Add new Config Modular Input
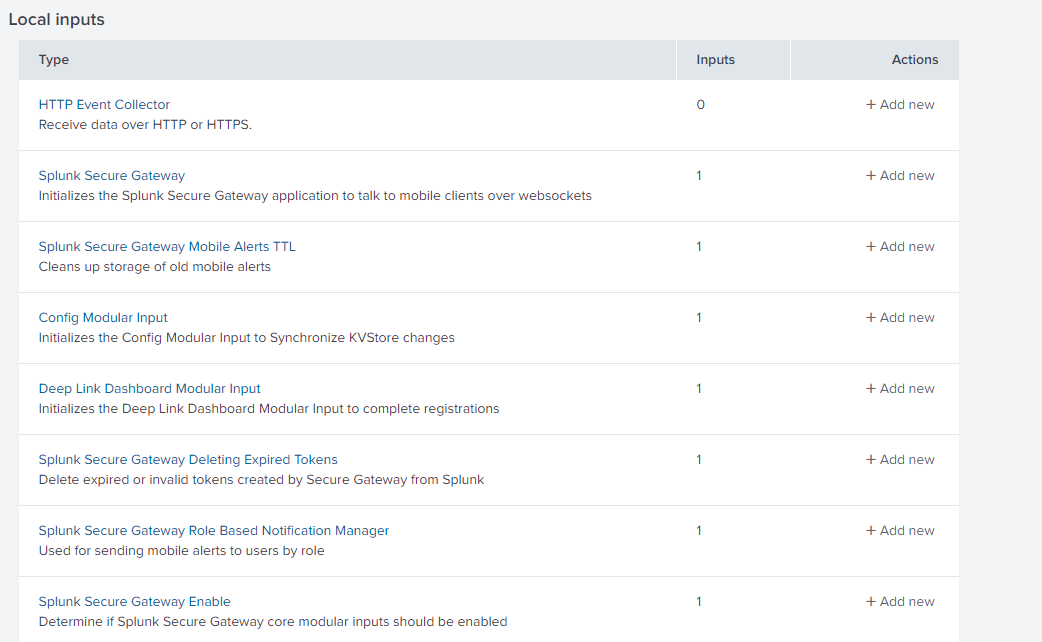 pyautogui.click(x=900, y=317)
